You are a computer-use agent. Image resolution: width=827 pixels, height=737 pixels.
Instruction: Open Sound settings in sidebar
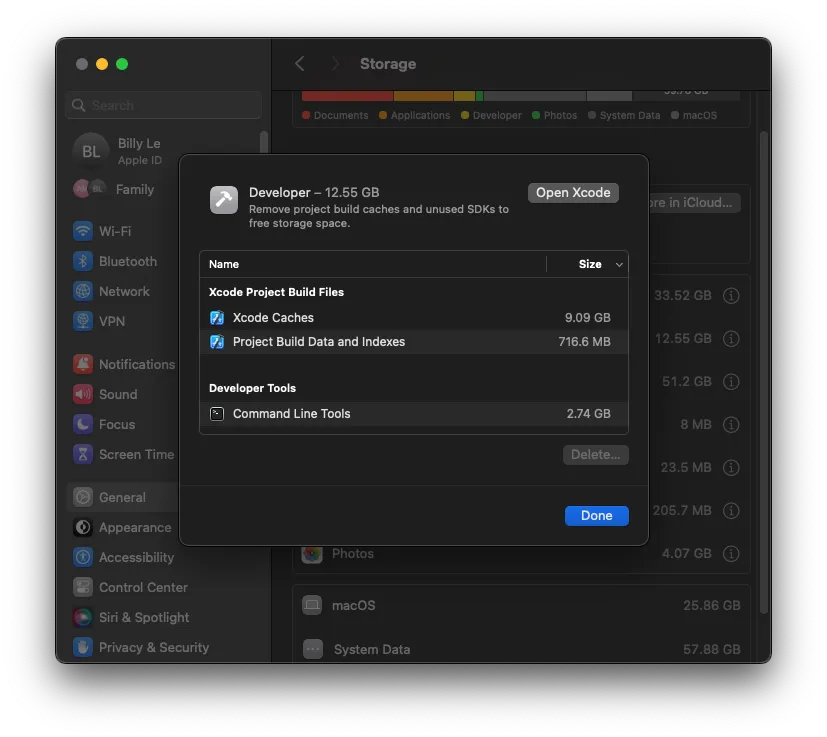pos(105,394)
